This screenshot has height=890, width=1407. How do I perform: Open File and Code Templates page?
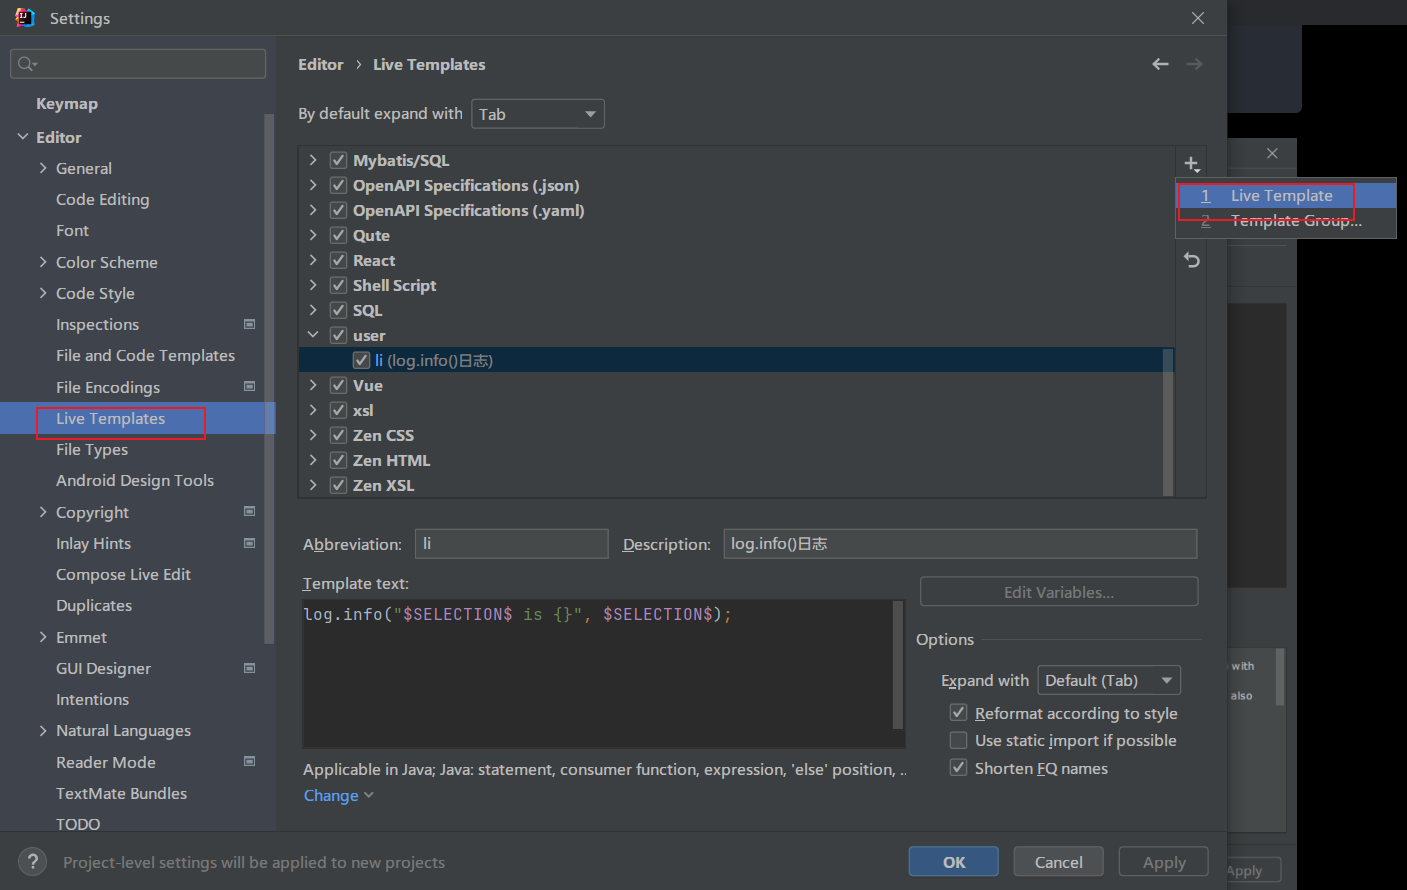pyautogui.click(x=145, y=356)
